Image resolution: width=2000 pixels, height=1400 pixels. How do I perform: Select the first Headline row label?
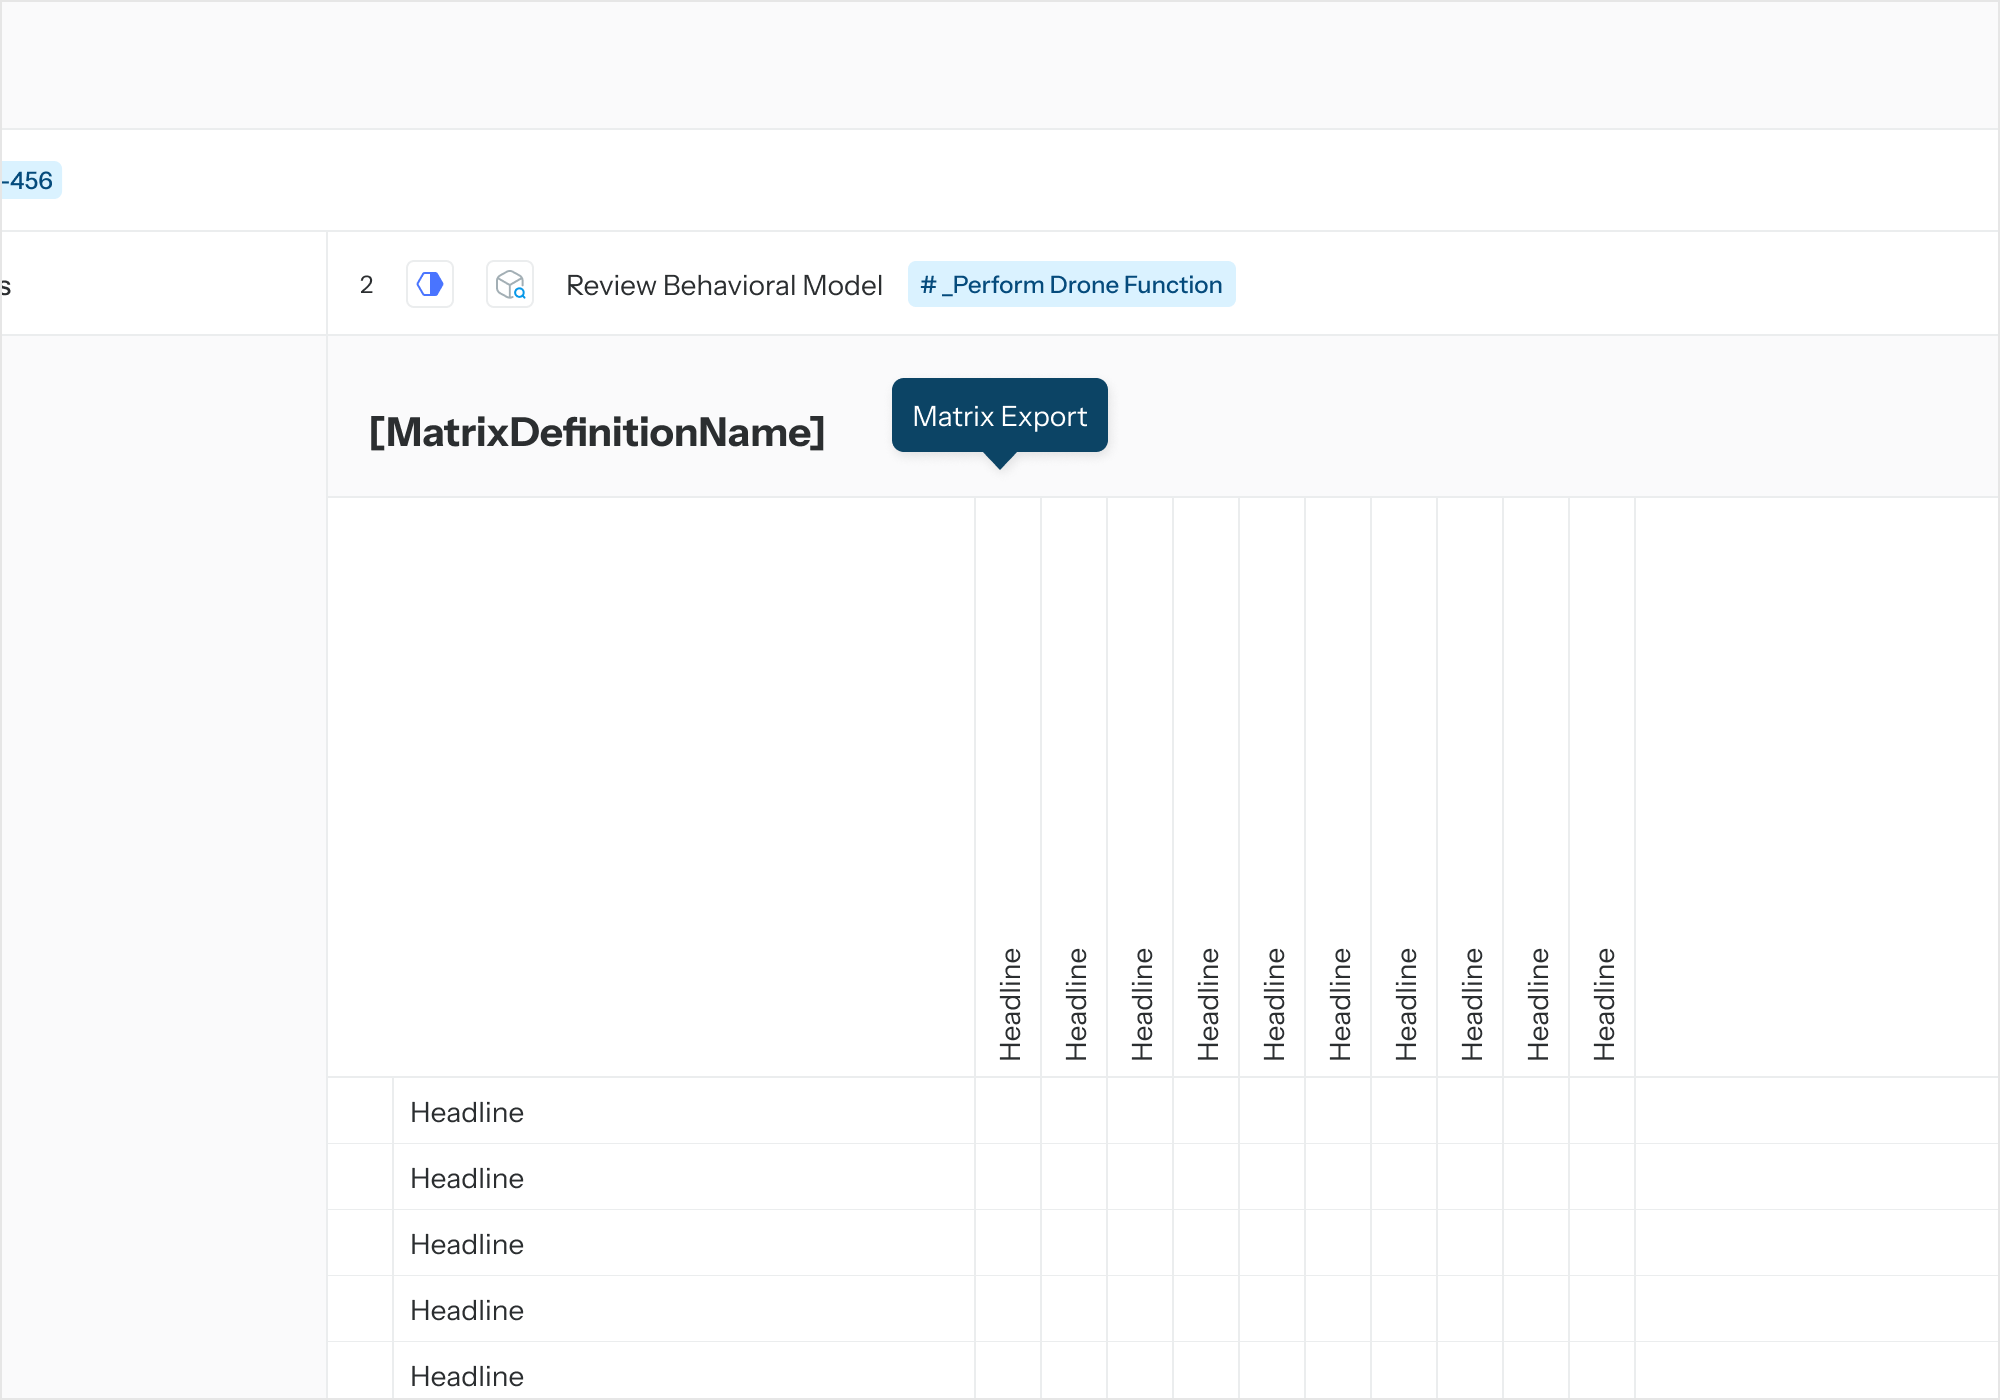click(x=467, y=1112)
